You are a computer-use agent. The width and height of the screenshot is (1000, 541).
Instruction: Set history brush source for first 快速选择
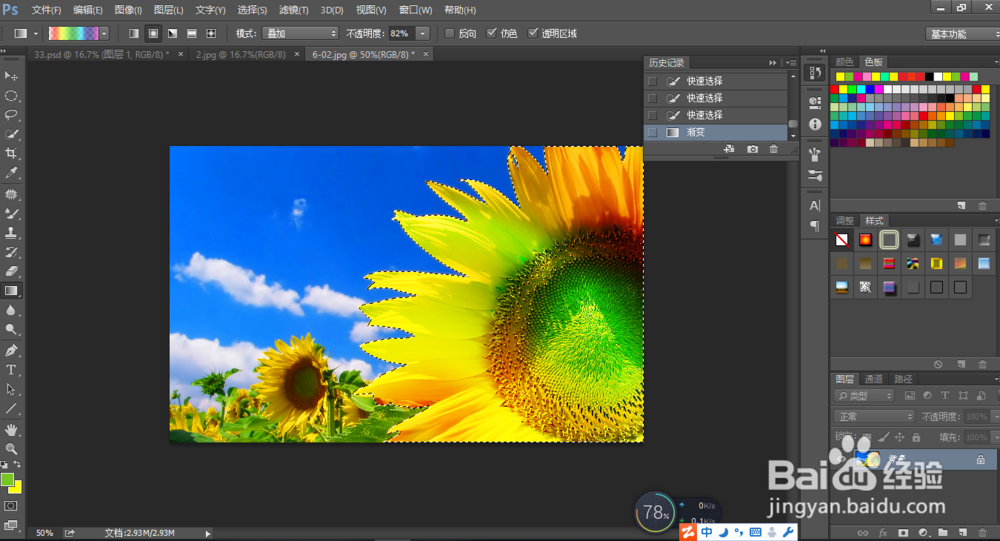[x=652, y=81]
